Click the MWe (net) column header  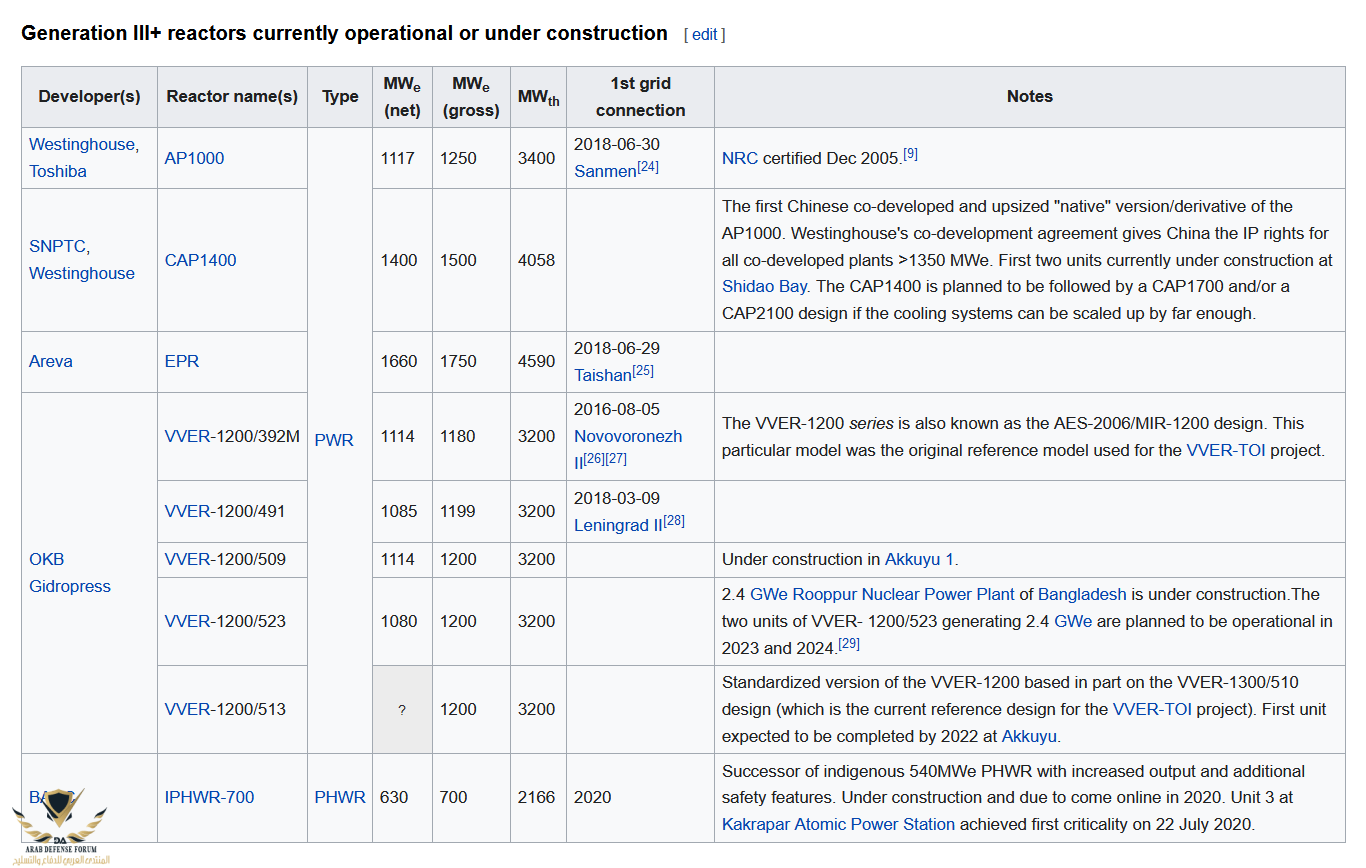(402, 97)
